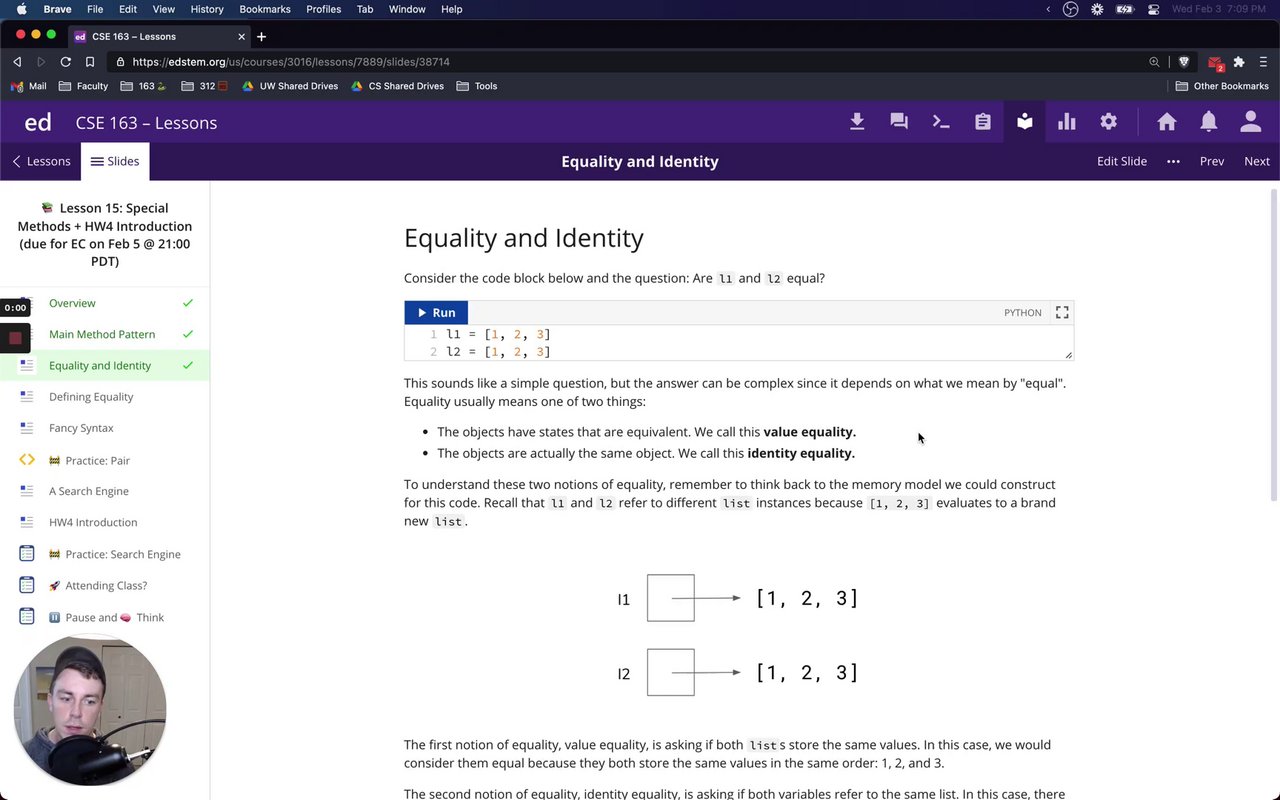Click zoom magnifier icon in address bar
1280x800 pixels.
point(1154,62)
